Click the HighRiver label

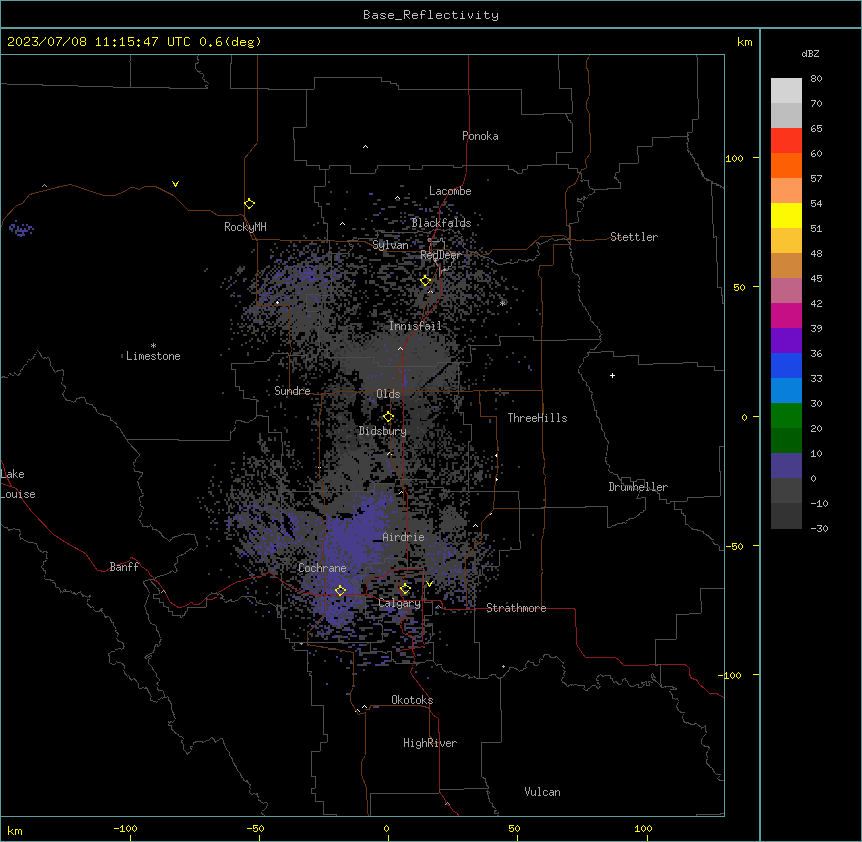[430, 743]
